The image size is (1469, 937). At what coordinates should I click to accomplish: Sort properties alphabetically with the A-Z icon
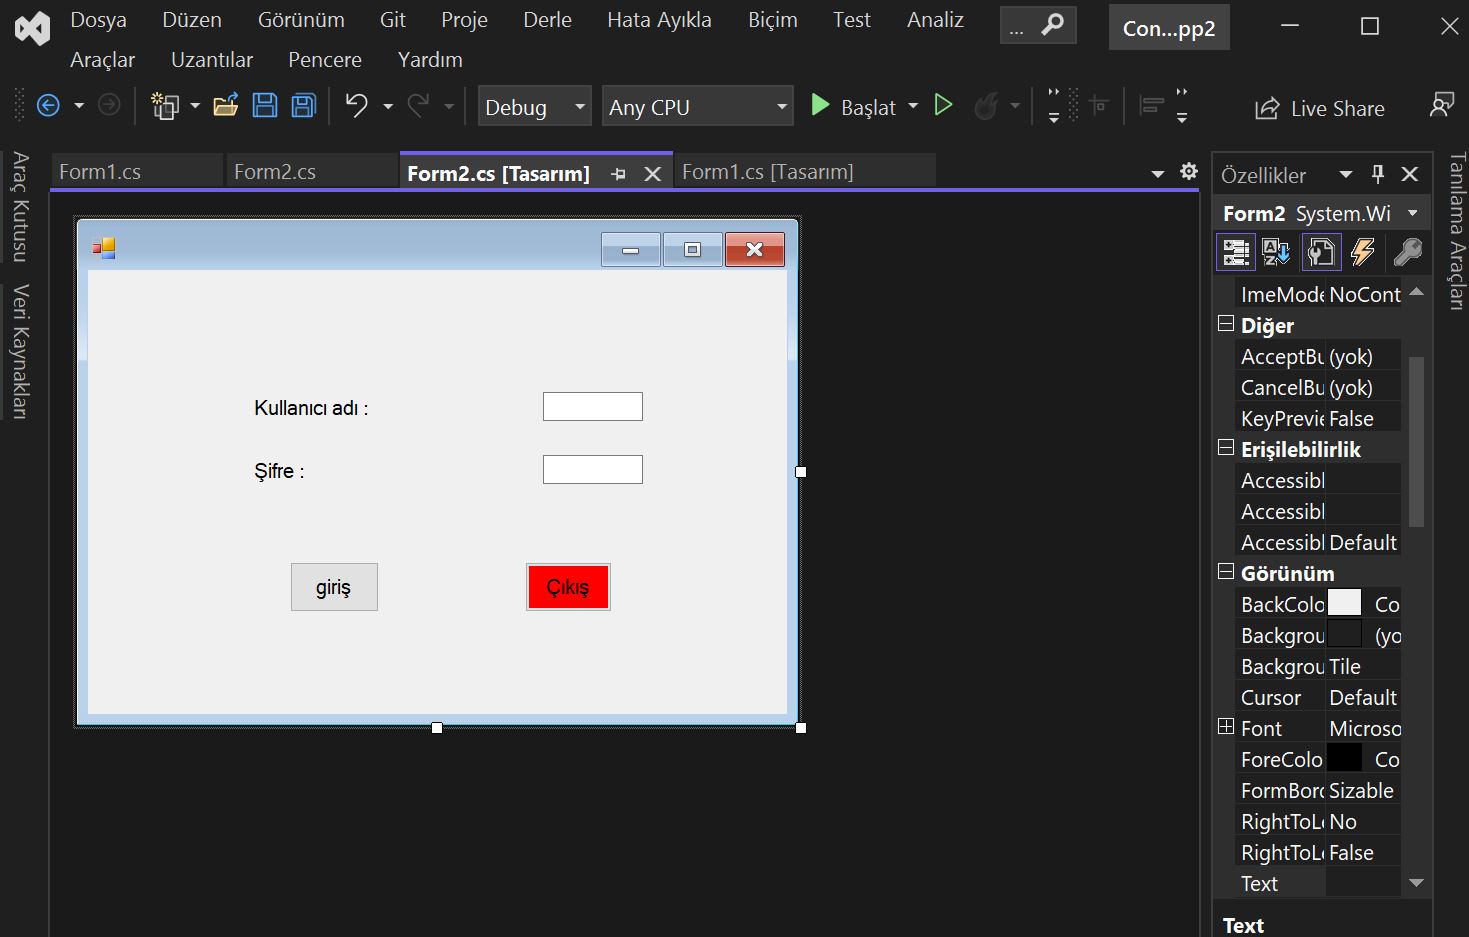click(1276, 252)
